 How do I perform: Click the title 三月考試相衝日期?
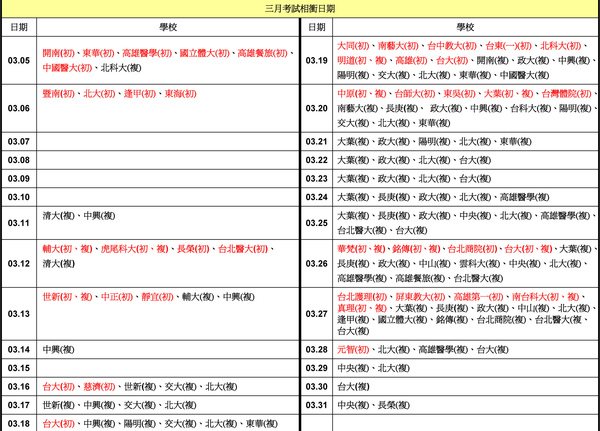click(300, 9)
